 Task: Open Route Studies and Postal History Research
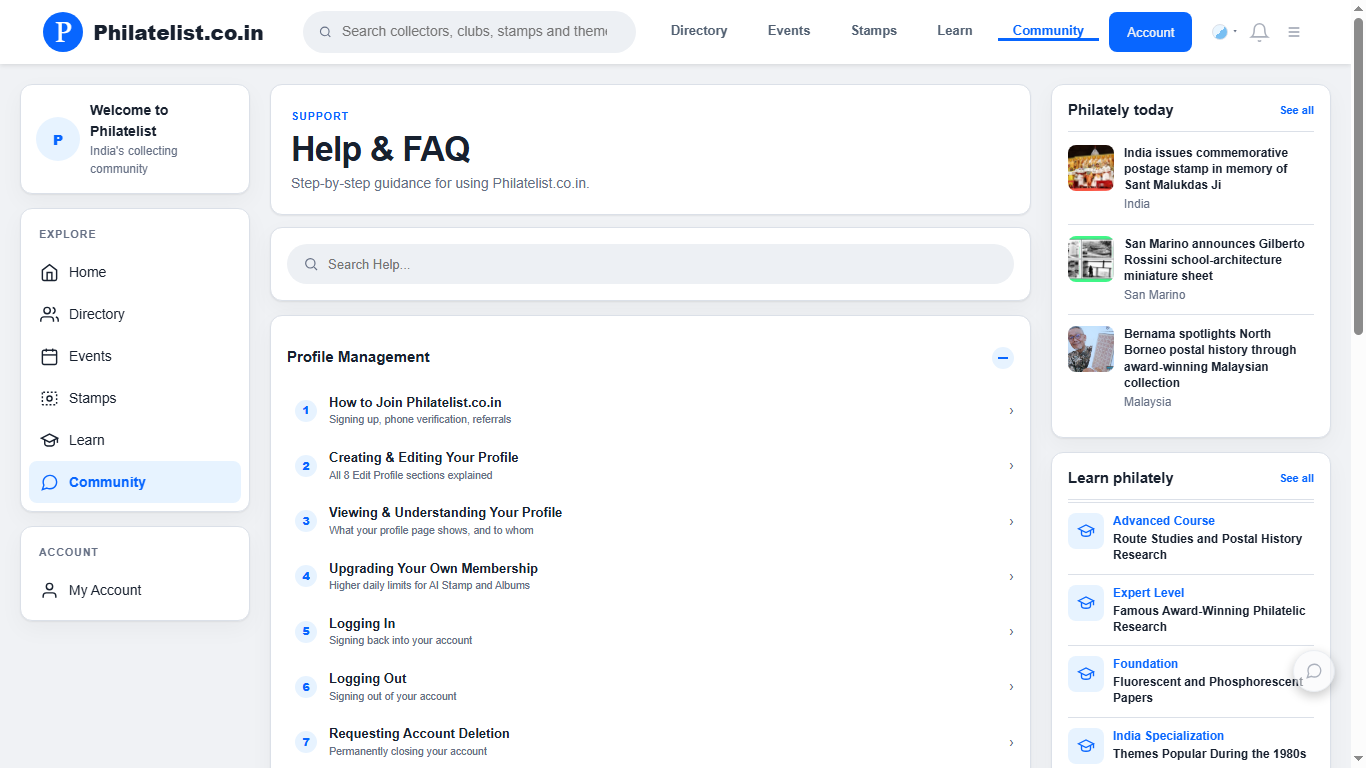[1207, 547]
